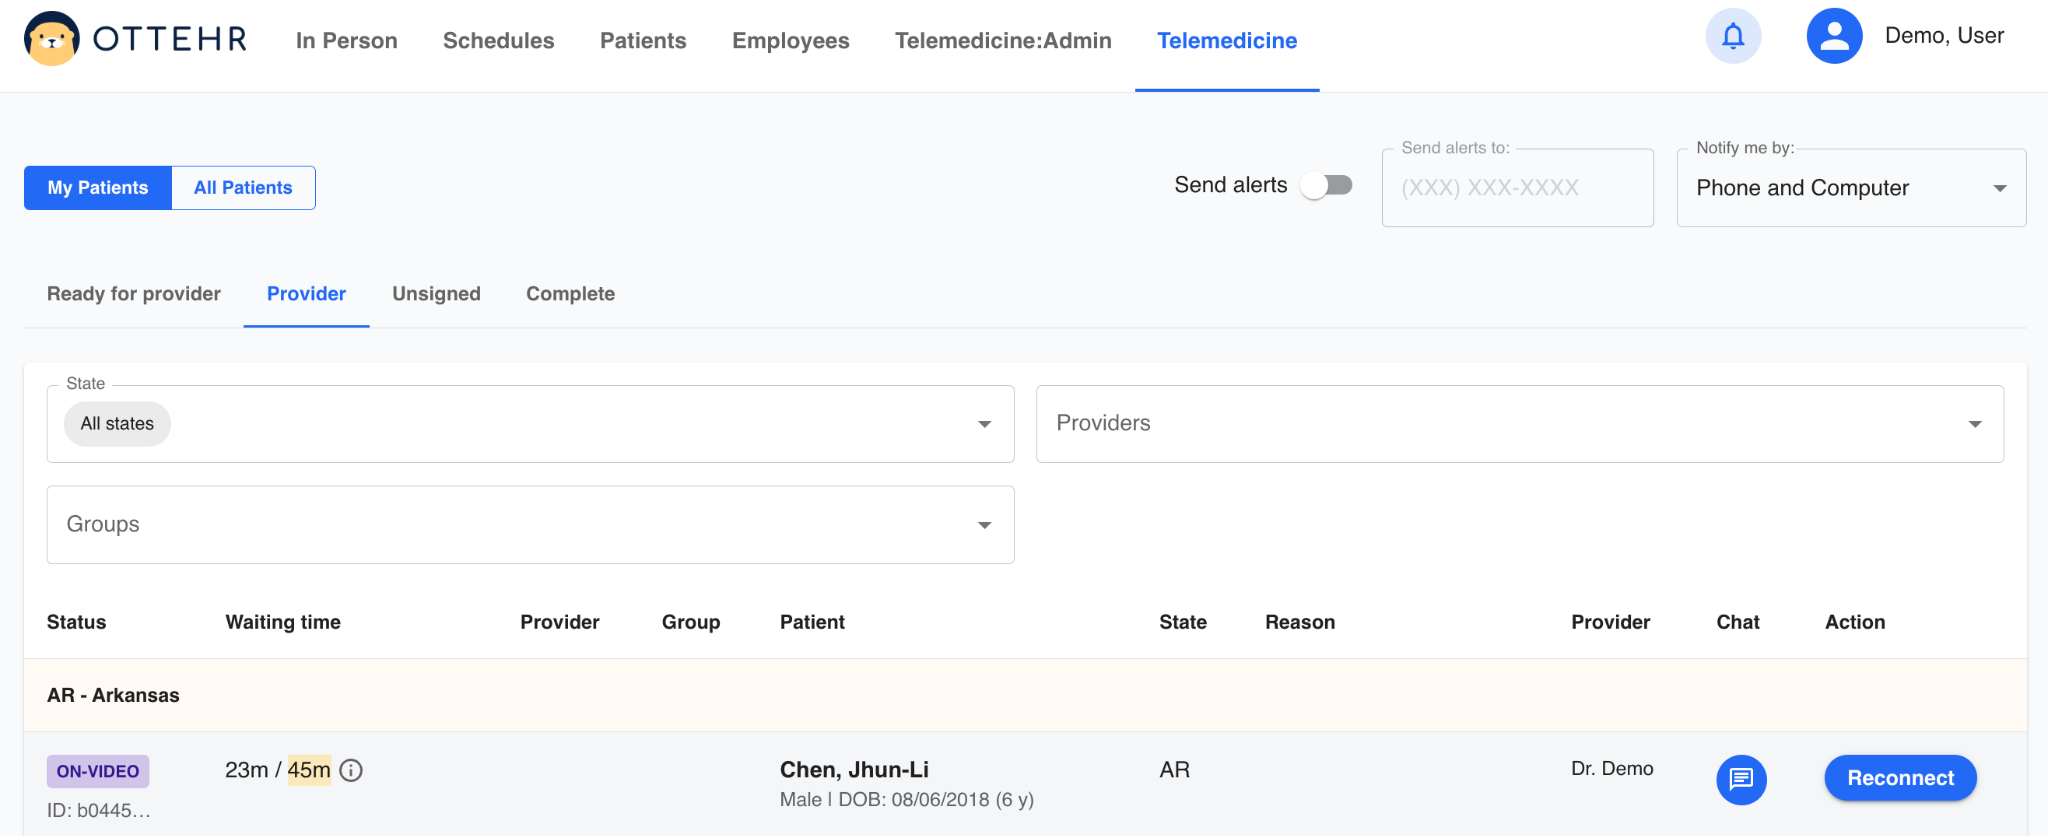
Task: Select the My Patients toggle button
Action: (98, 188)
